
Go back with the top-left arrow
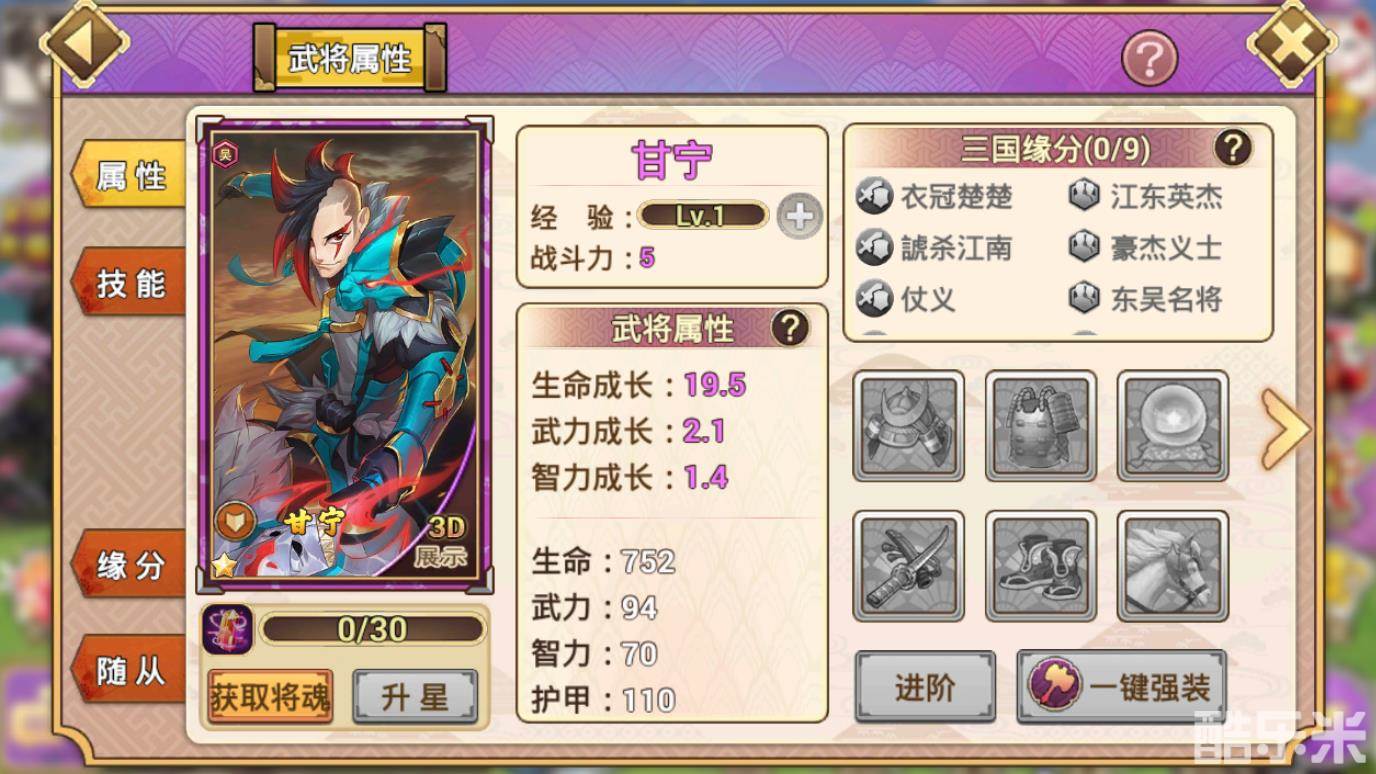click(x=83, y=43)
